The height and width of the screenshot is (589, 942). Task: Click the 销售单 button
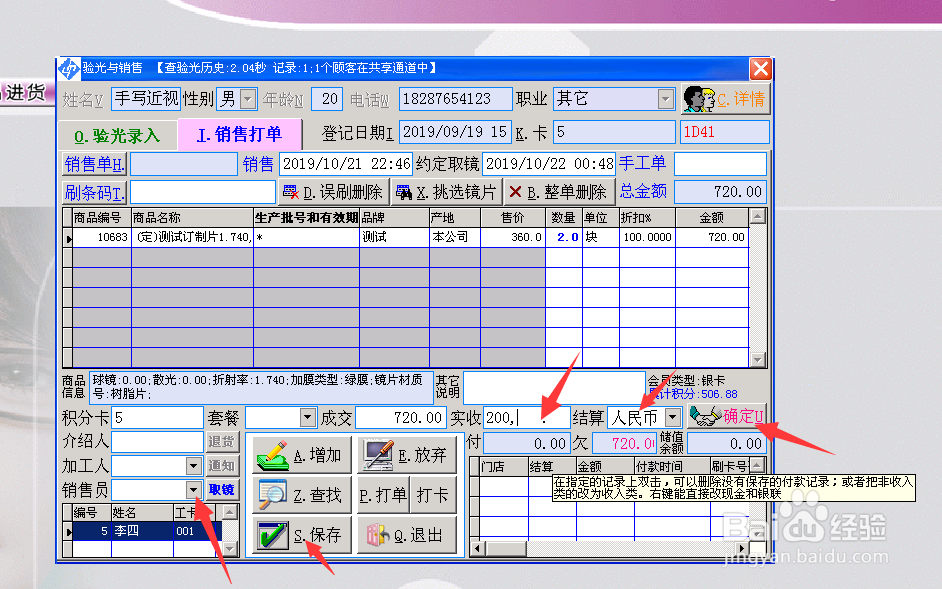94,164
